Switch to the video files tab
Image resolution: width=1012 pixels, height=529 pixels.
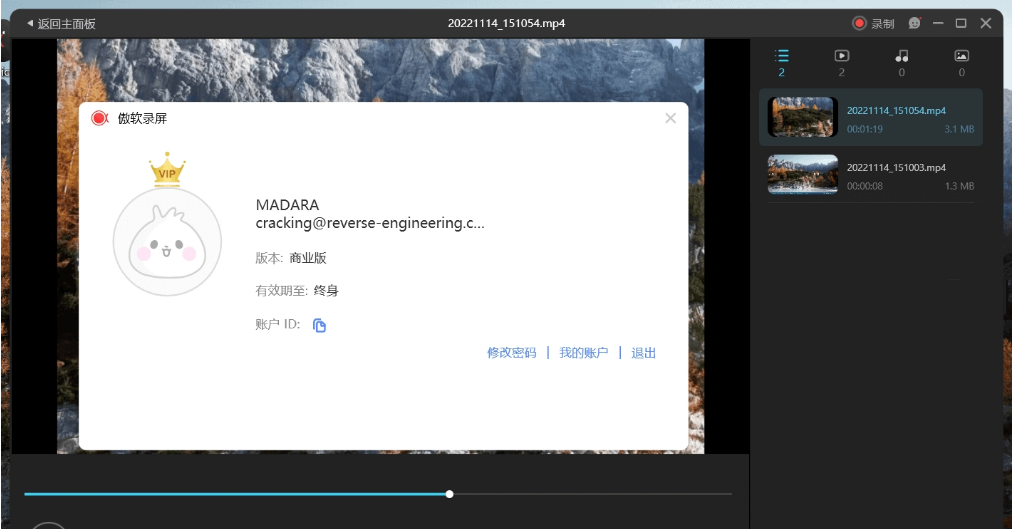click(842, 63)
